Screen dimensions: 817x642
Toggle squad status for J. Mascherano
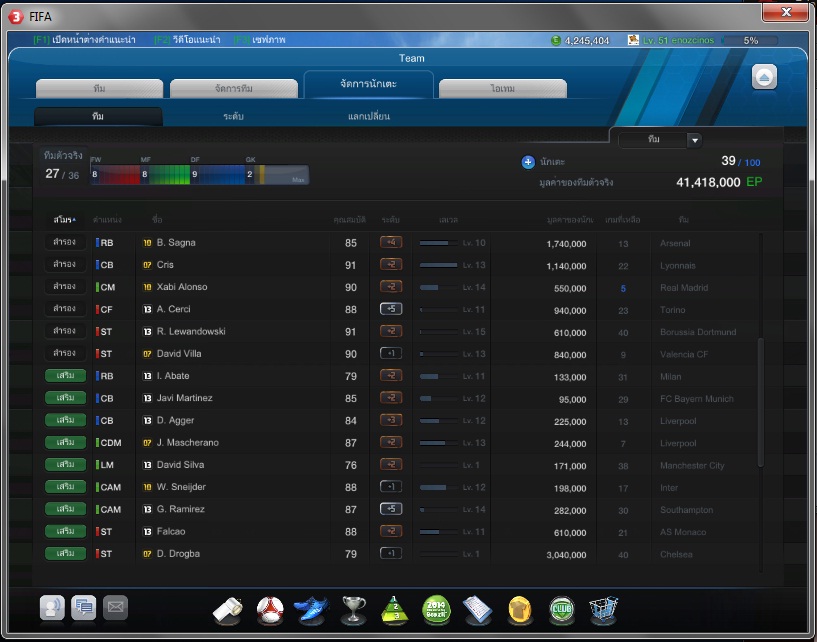(65, 442)
